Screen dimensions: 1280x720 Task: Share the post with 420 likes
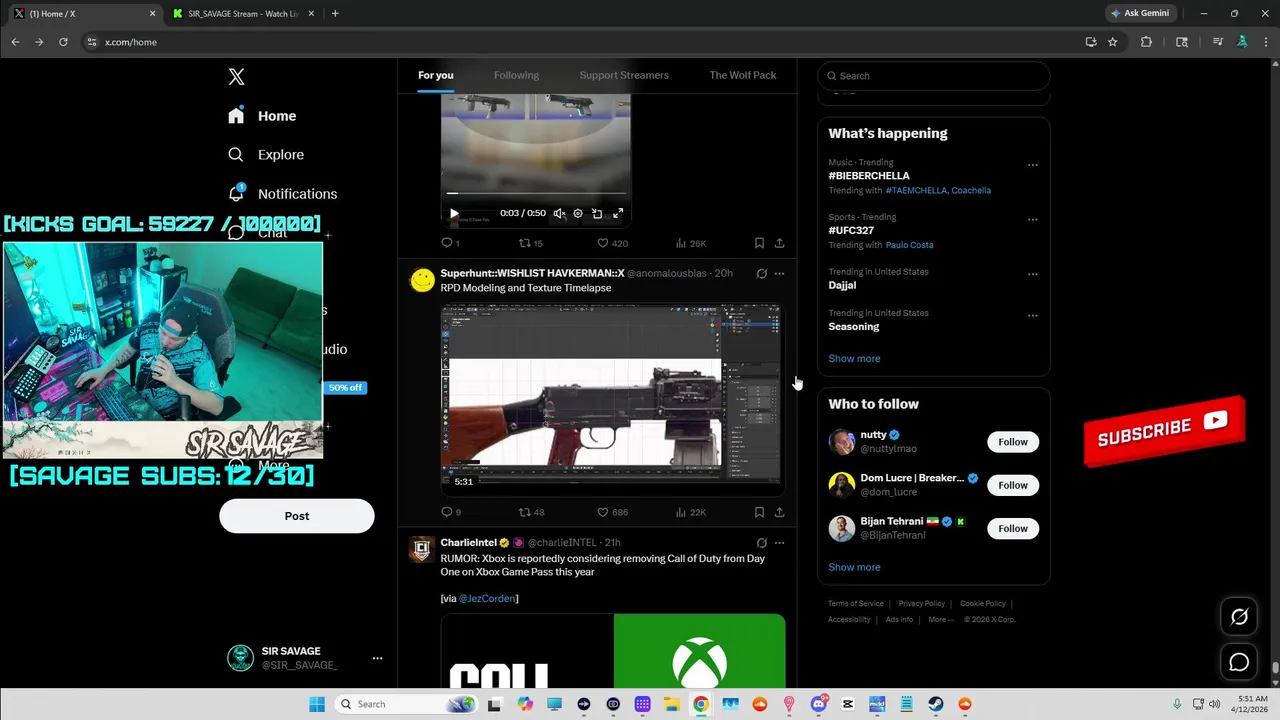(779, 243)
